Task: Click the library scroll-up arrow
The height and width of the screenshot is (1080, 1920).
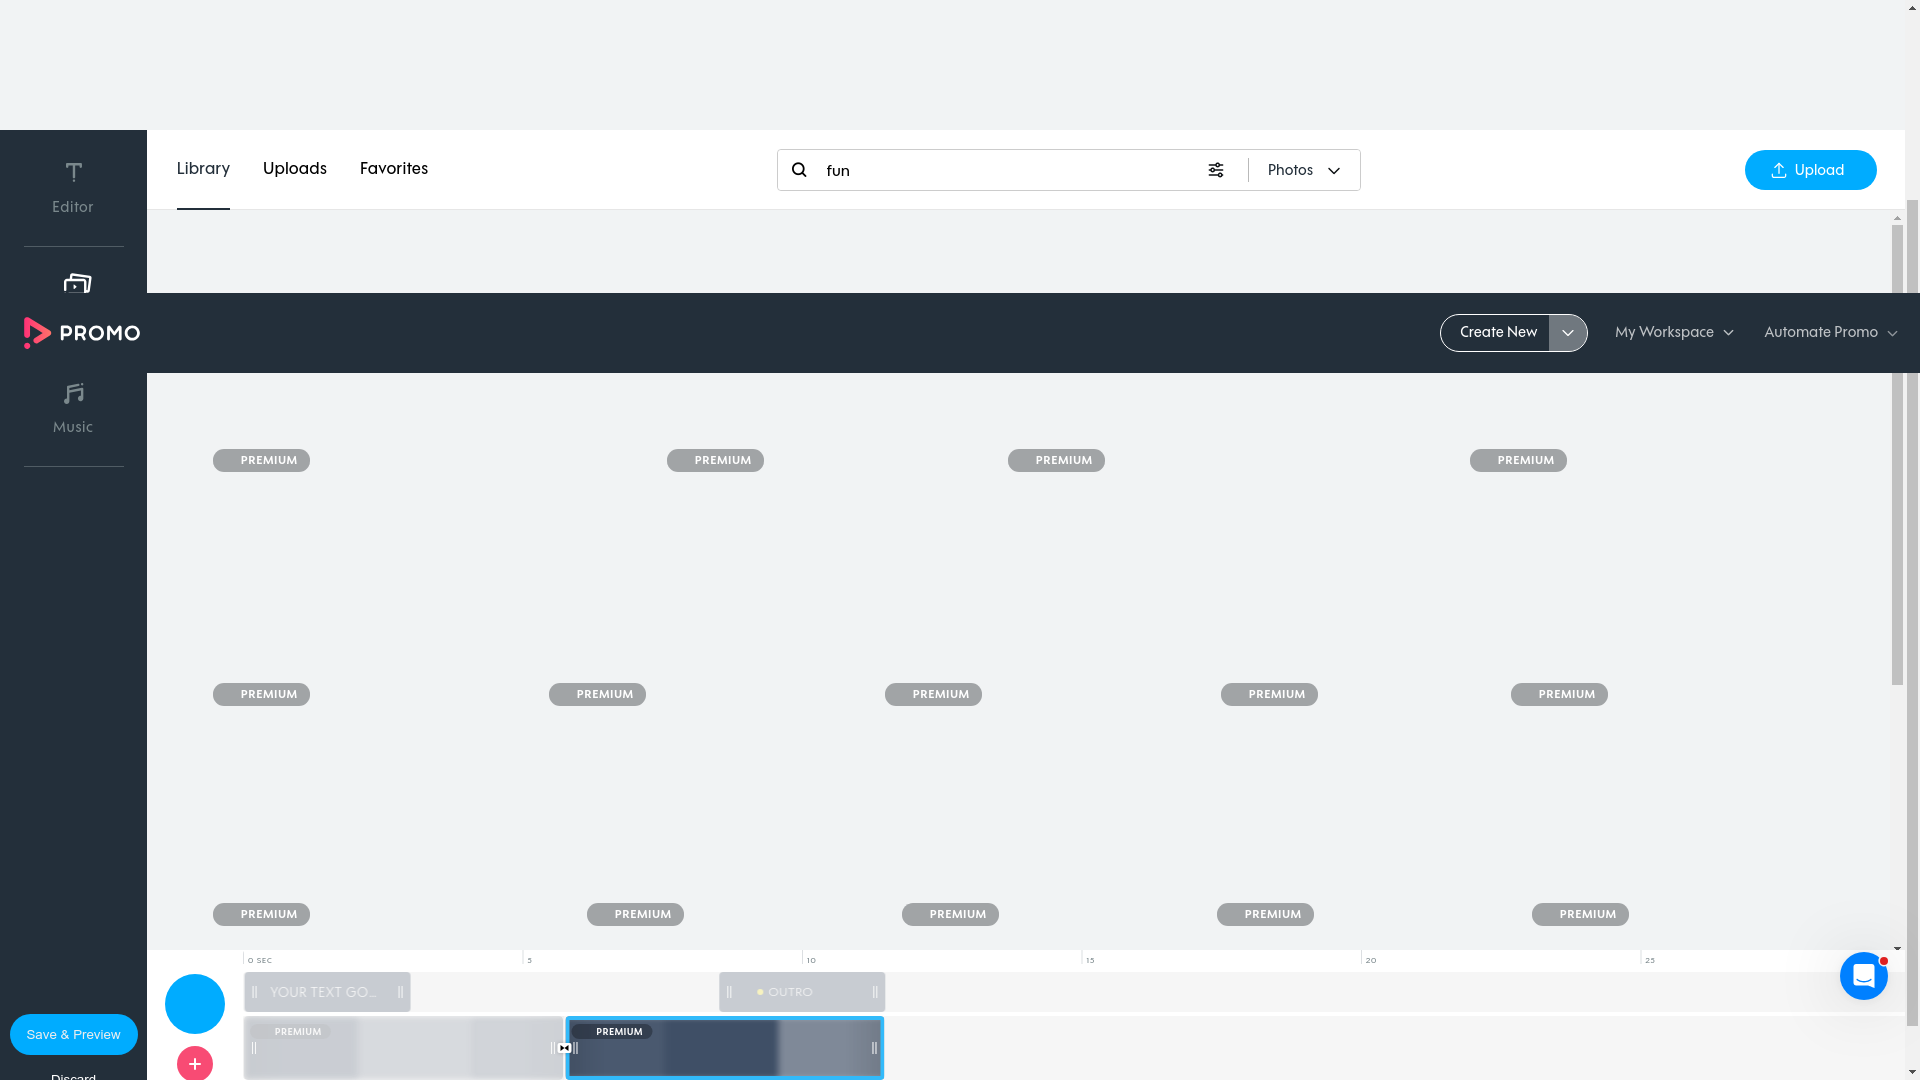Action: pyautogui.click(x=1897, y=217)
